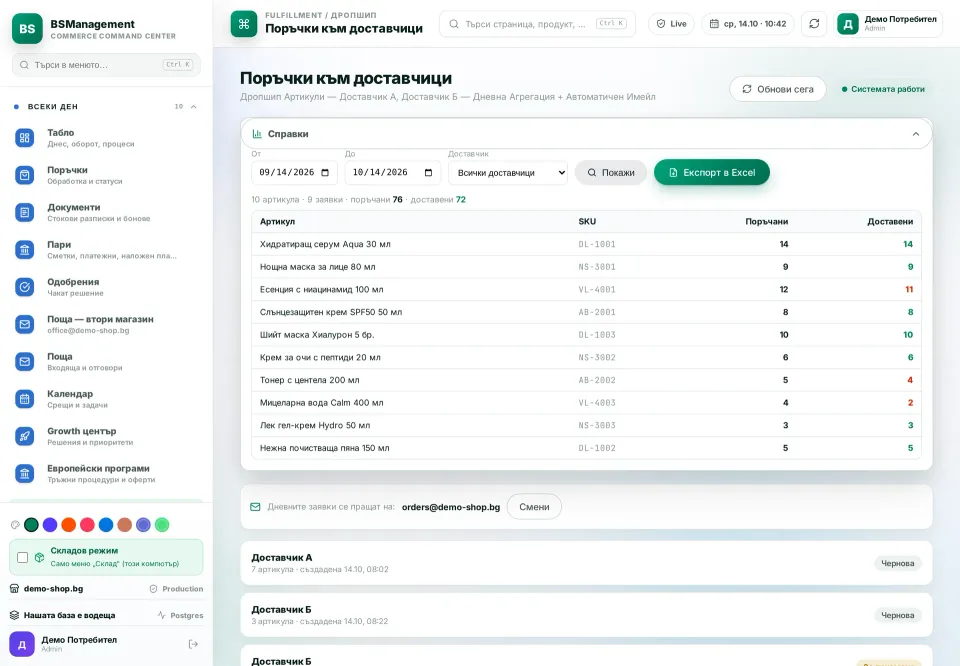Viewport: 960px width, 666px height.
Task: Select Growth център in the sidebar menu
Action: (x=107, y=436)
